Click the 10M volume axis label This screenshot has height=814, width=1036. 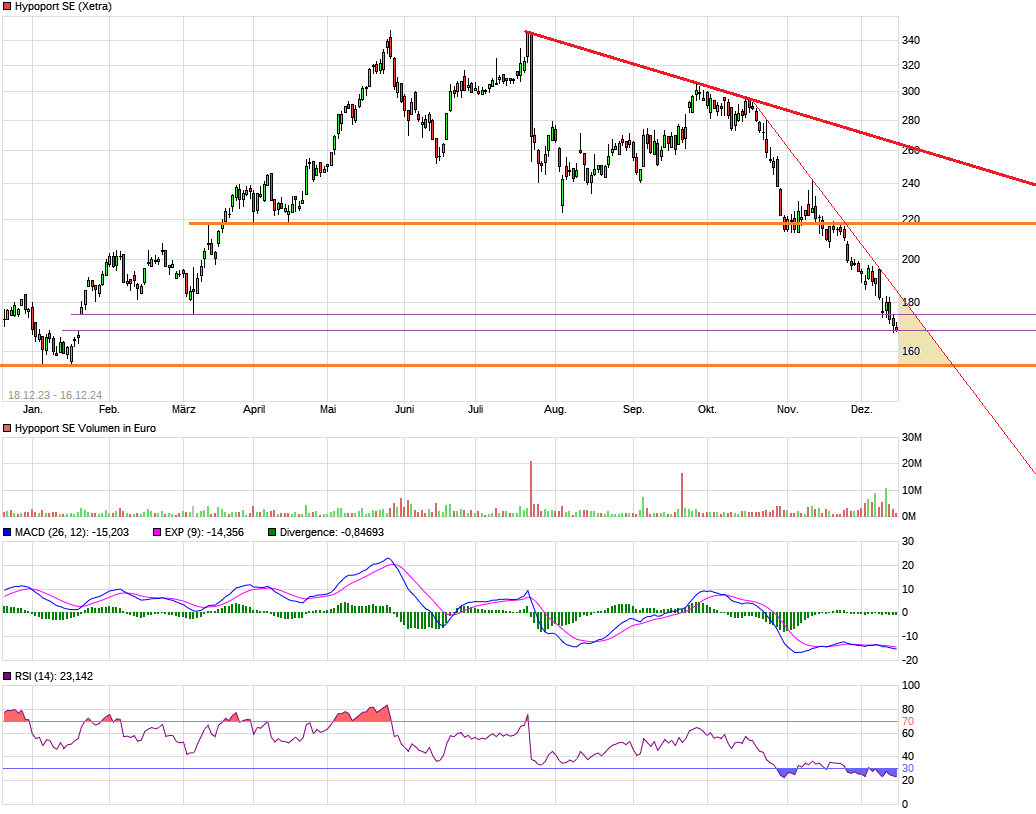coord(912,490)
